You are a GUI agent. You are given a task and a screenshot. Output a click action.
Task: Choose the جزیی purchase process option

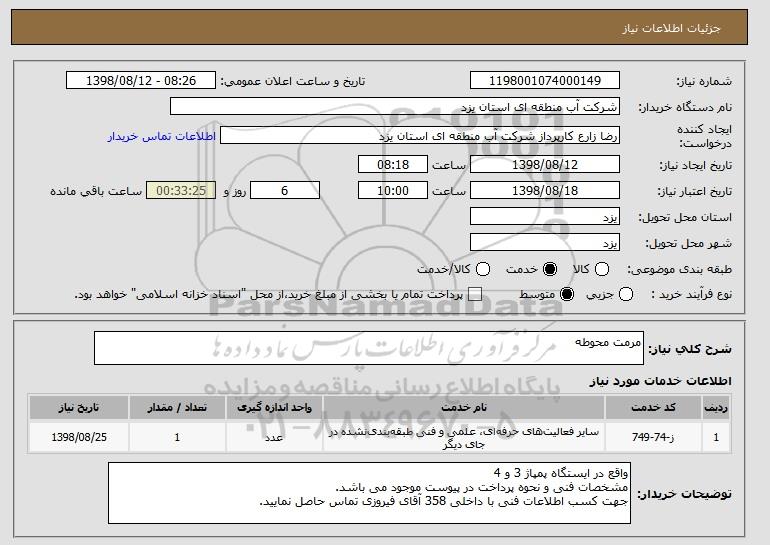[626, 294]
